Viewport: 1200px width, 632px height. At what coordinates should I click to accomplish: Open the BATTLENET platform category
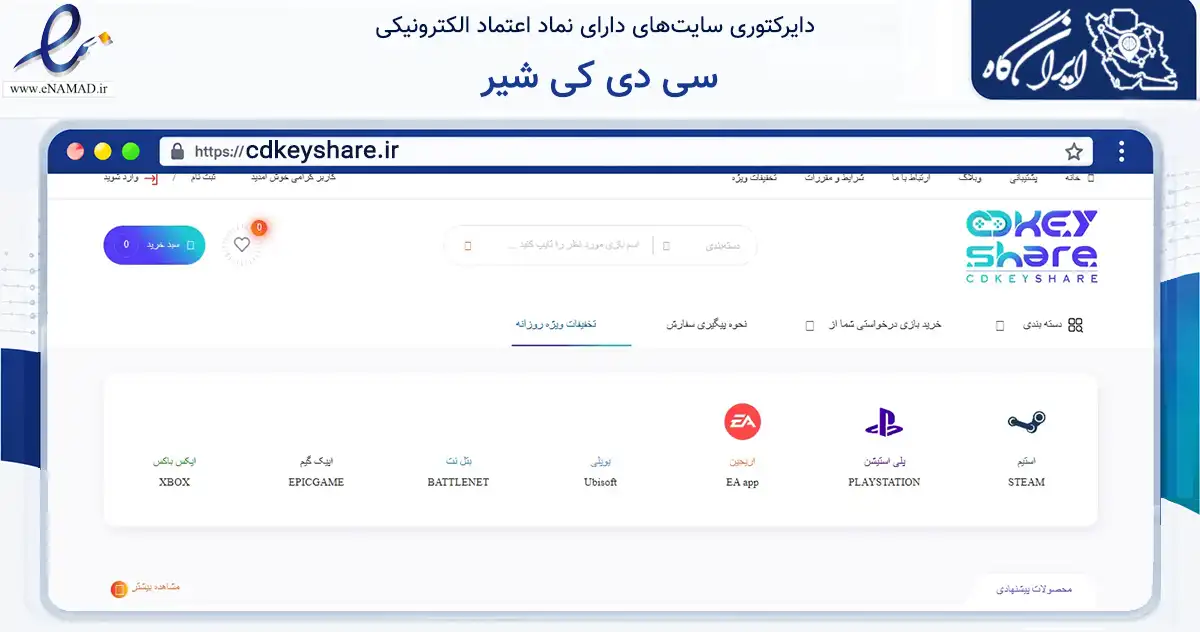(x=458, y=474)
